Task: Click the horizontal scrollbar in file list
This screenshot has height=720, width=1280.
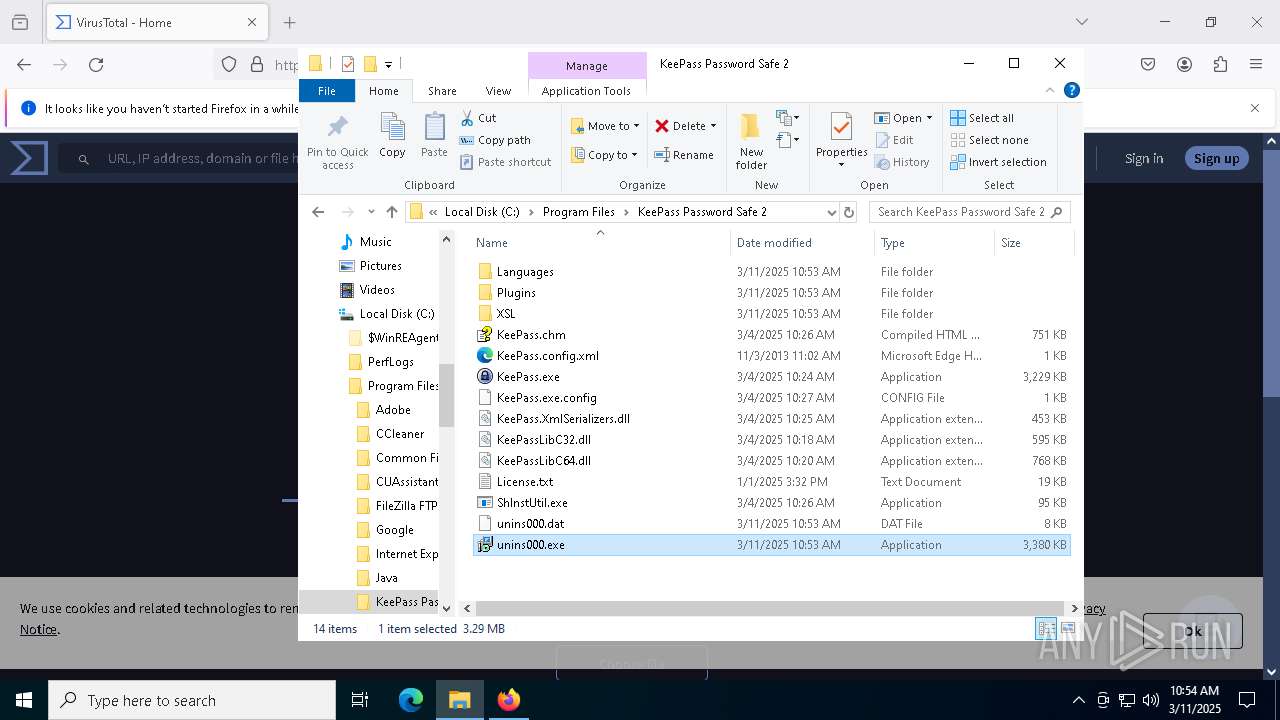Action: pos(769,608)
